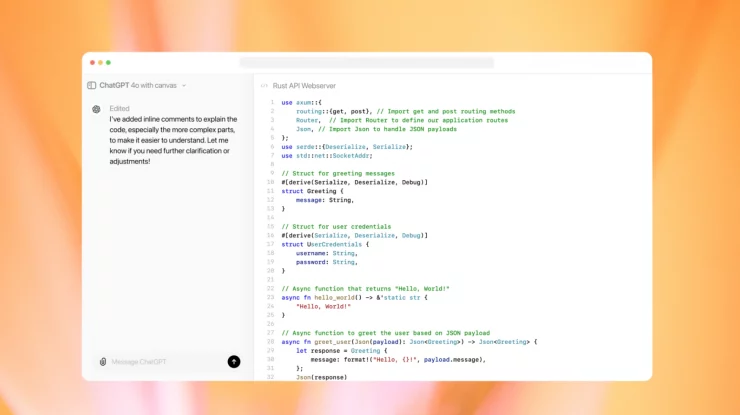Click the 'greet the user based on JSON payload' comment
This screenshot has height=415, width=740.
pos(386,333)
